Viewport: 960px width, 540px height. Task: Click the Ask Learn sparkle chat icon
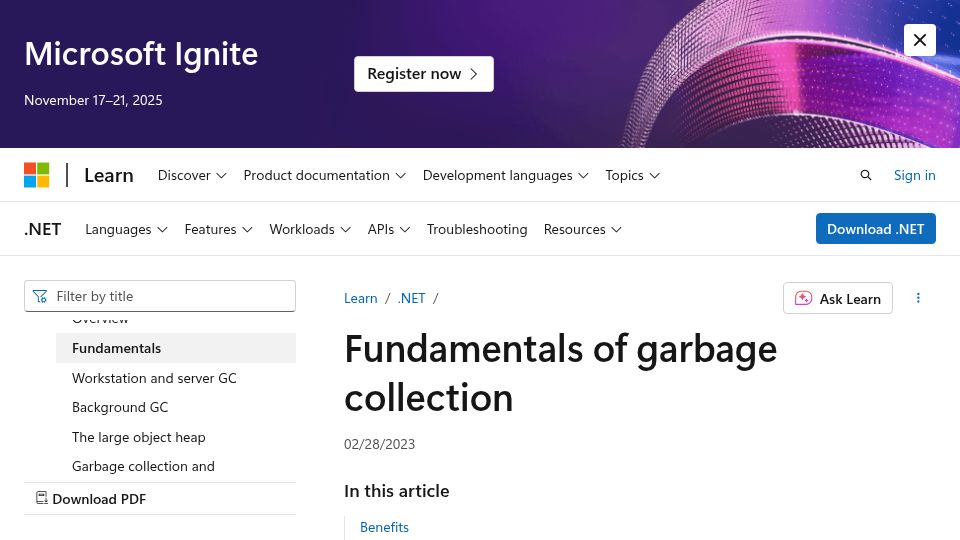point(803,298)
